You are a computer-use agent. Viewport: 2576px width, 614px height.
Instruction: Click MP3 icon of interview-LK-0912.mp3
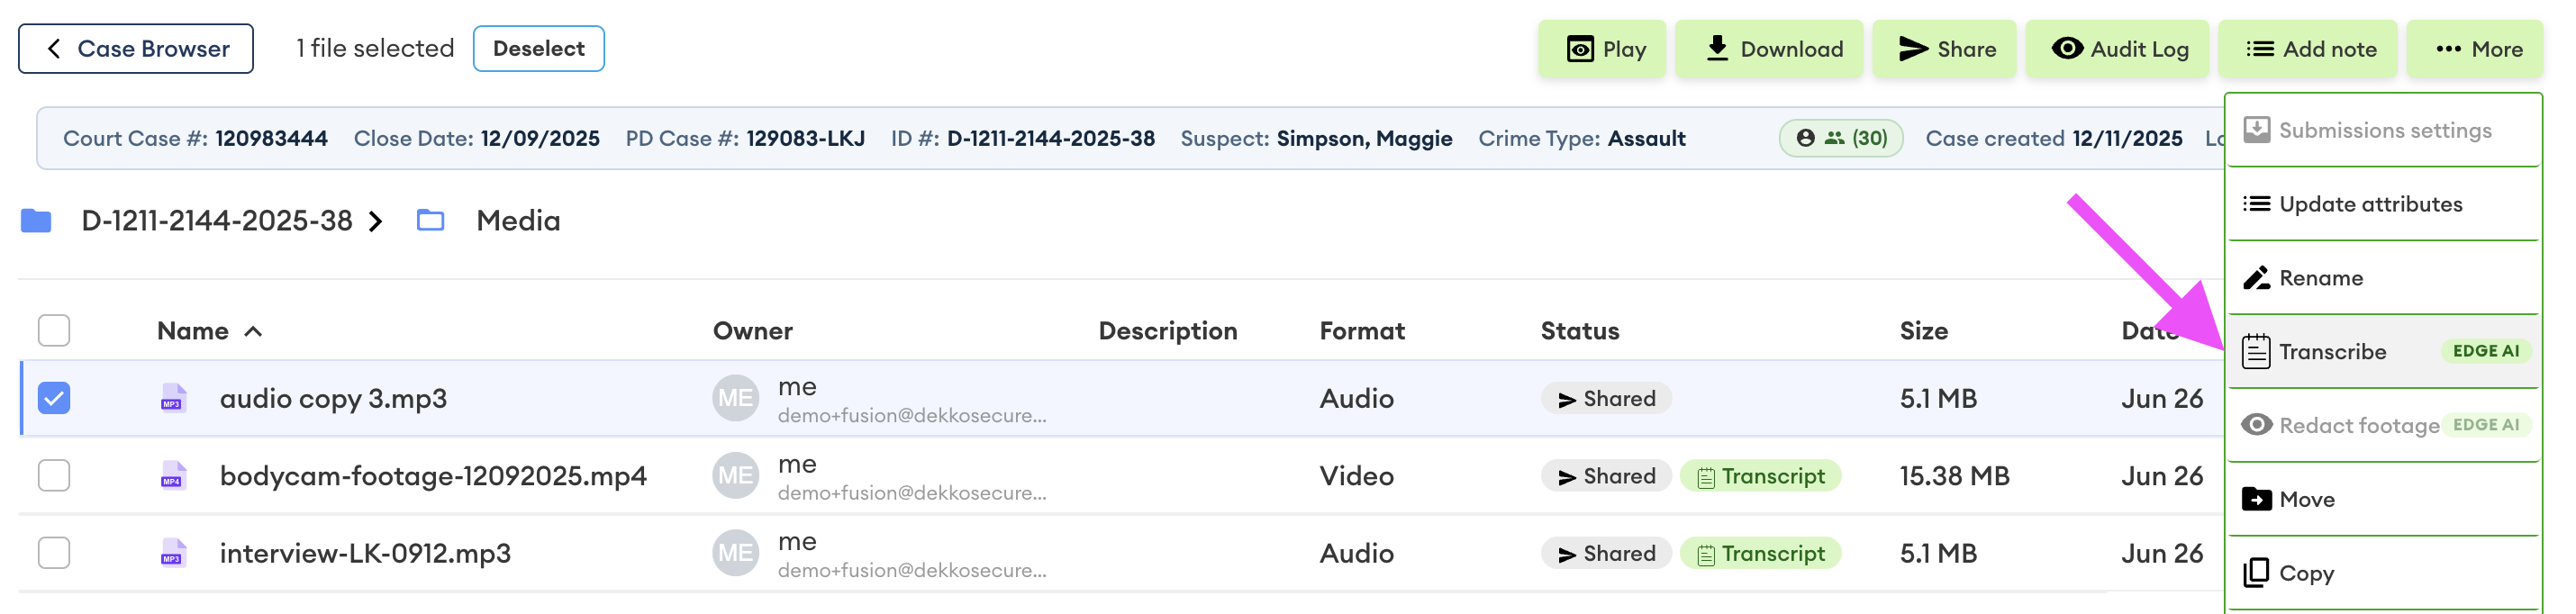173,553
